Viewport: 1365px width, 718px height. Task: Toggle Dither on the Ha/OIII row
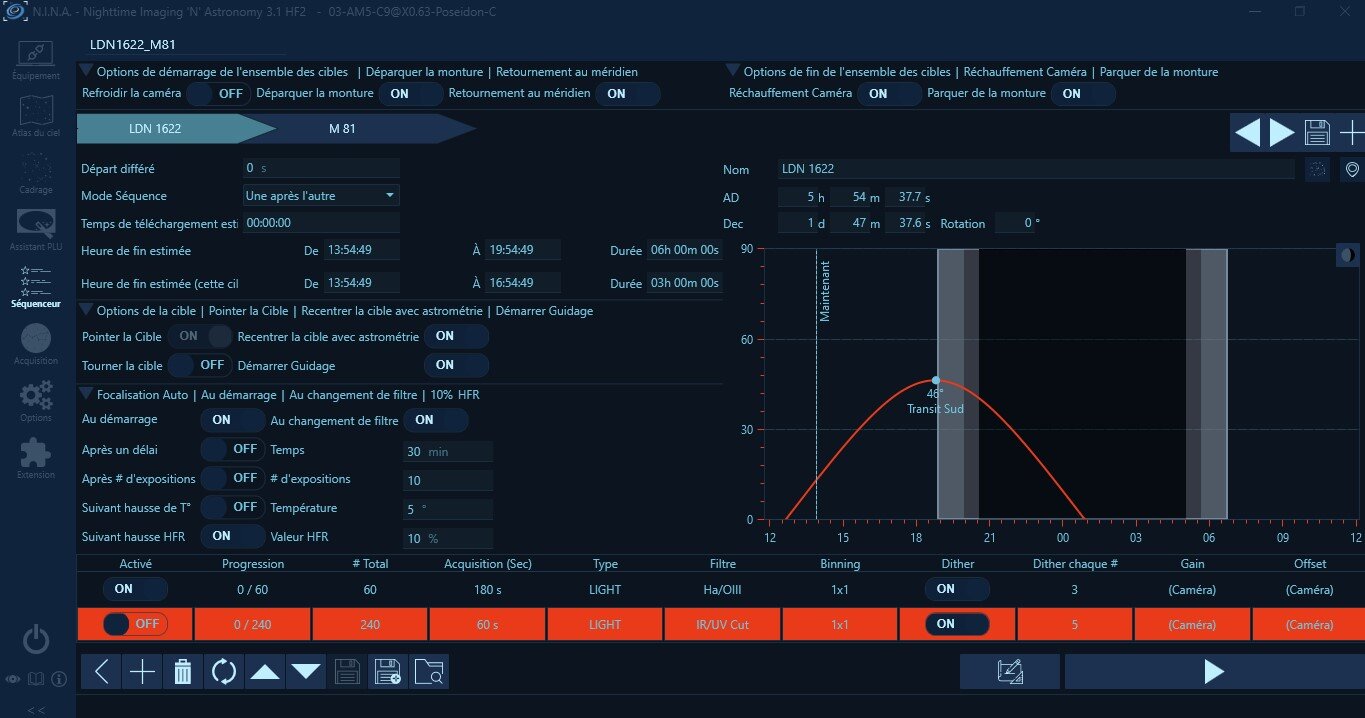pos(957,590)
